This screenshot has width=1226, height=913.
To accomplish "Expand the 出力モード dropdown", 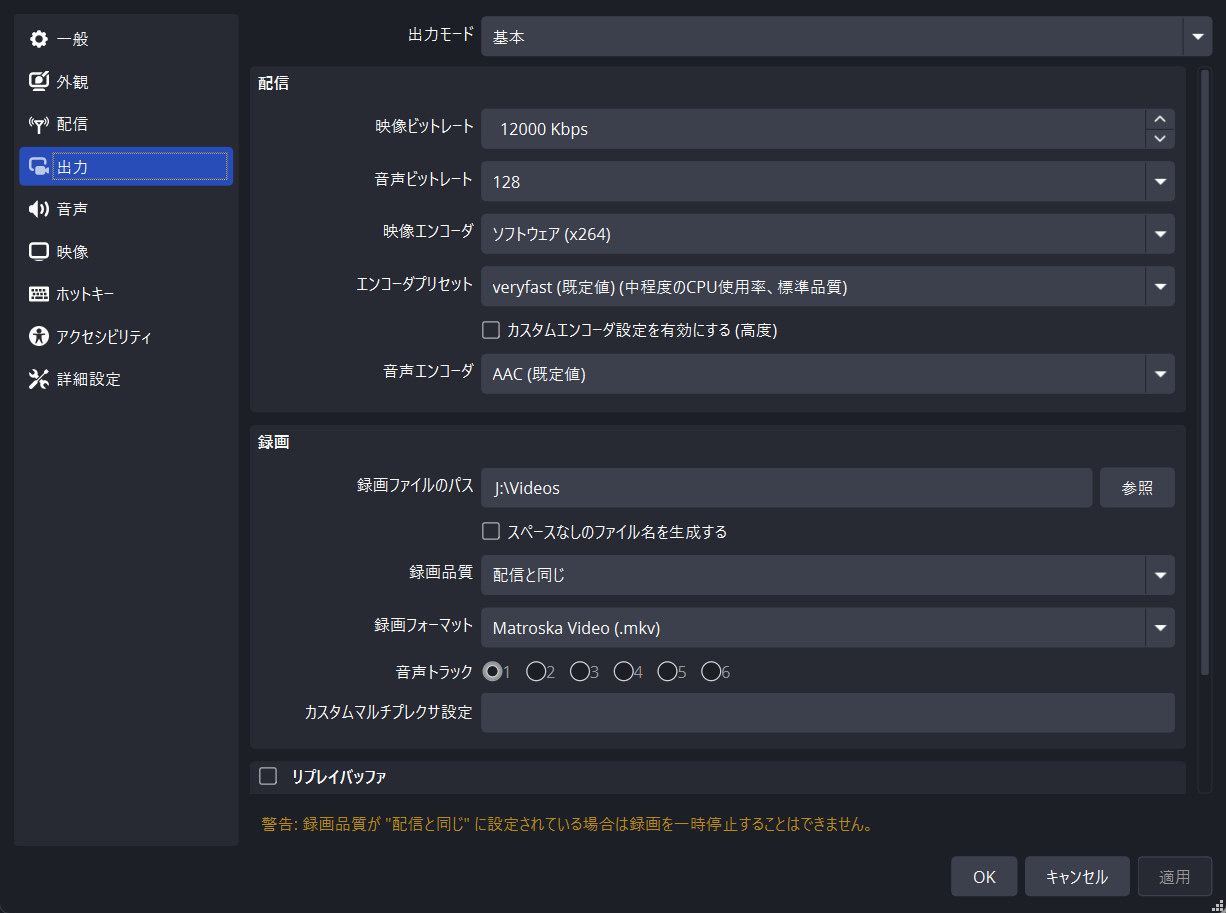I will 1197,37.
